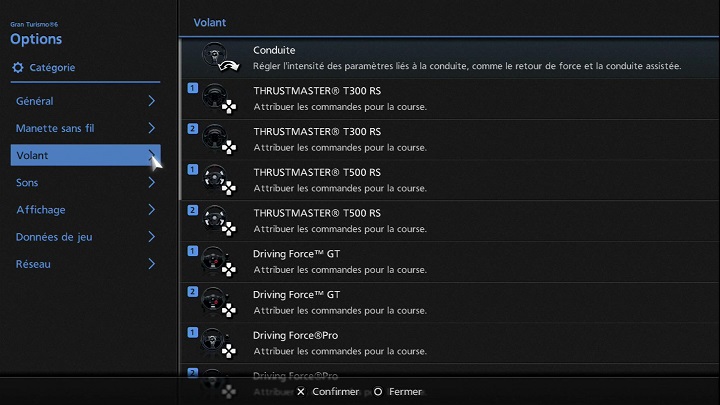Click the Catégorie gear icon
The image size is (720, 405).
tap(17, 68)
